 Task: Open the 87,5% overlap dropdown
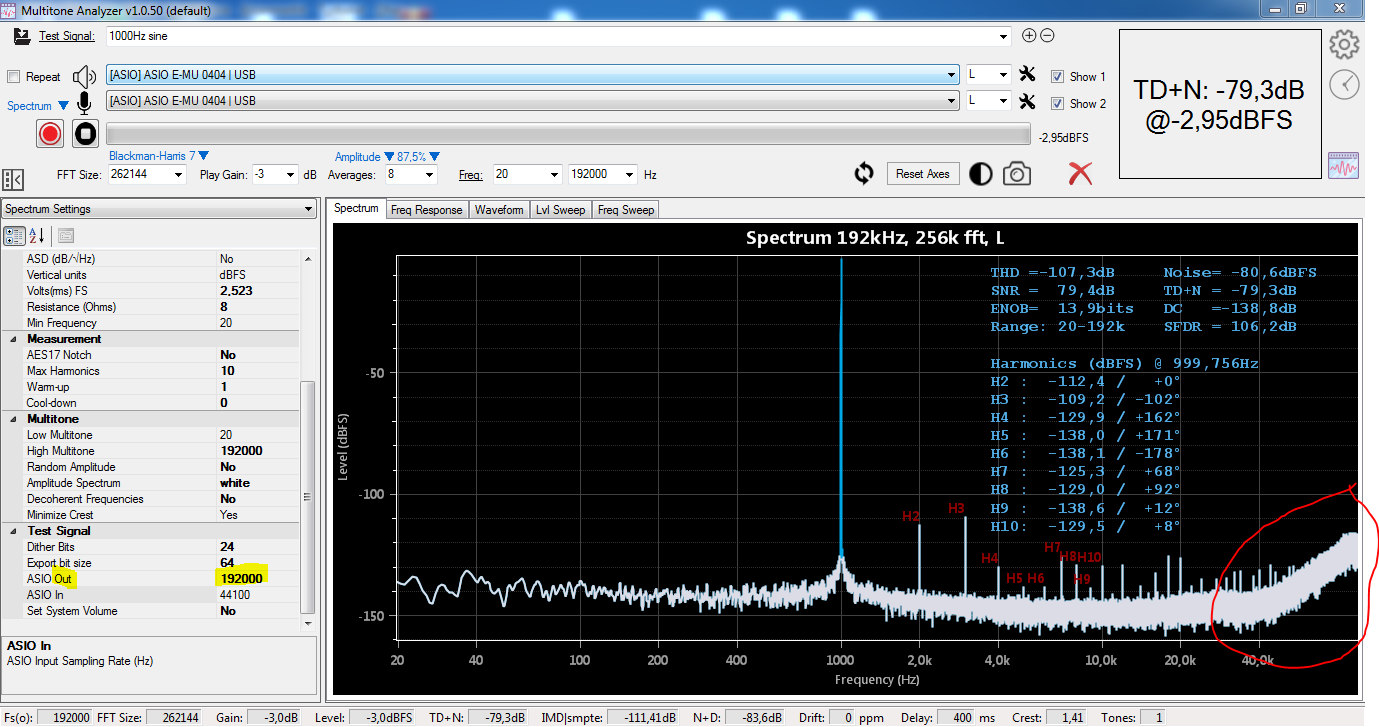418,157
